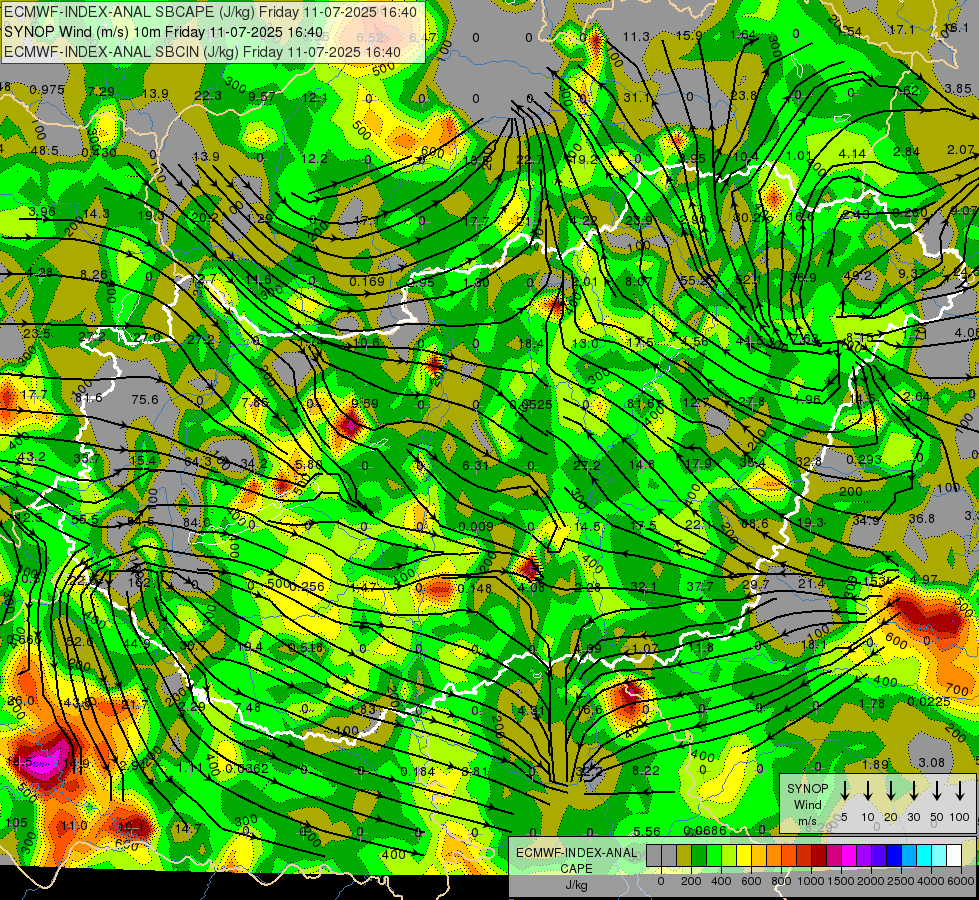
Task: Click the station value 0.293
Action: coord(864,460)
